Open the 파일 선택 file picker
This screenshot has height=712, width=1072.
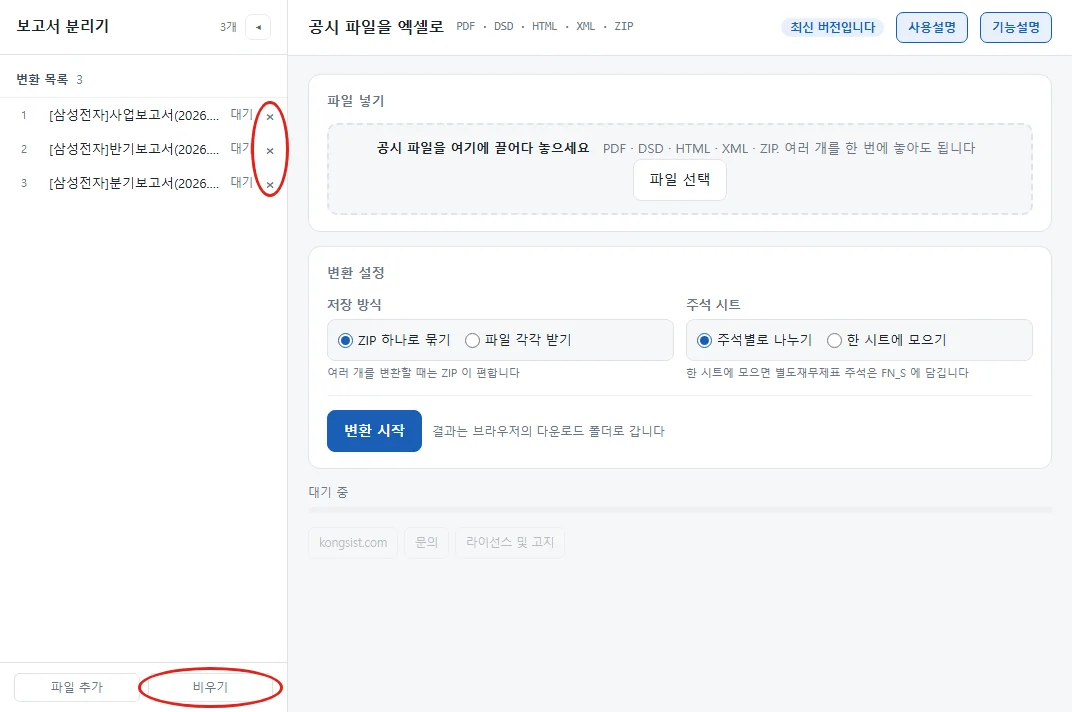[x=680, y=180]
